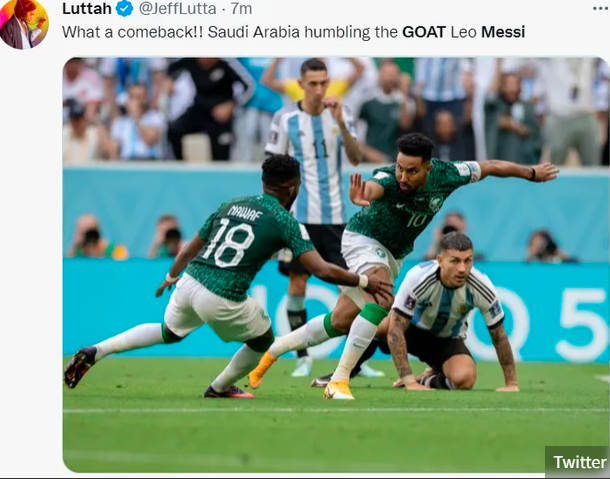This screenshot has width=610, height=479.
Task: Select the bold Messi word
Action: click(x=503, y=32)
